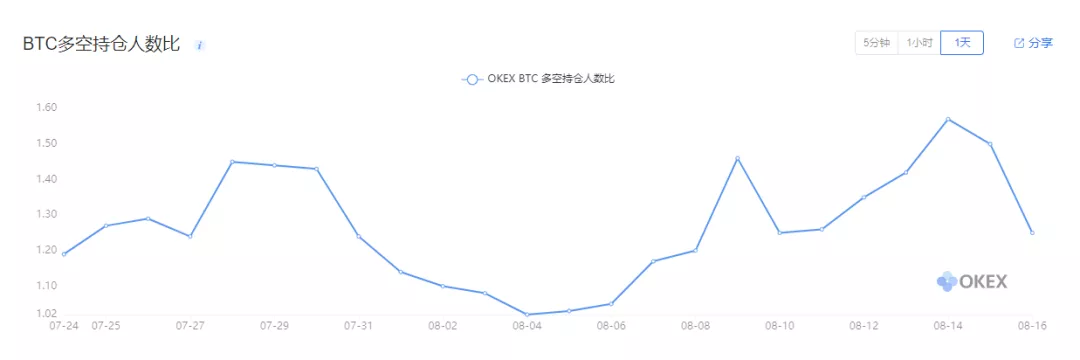The image size is (1080, 360).
Task: Switch to the 1小时 interval
Action: (919, 43)
